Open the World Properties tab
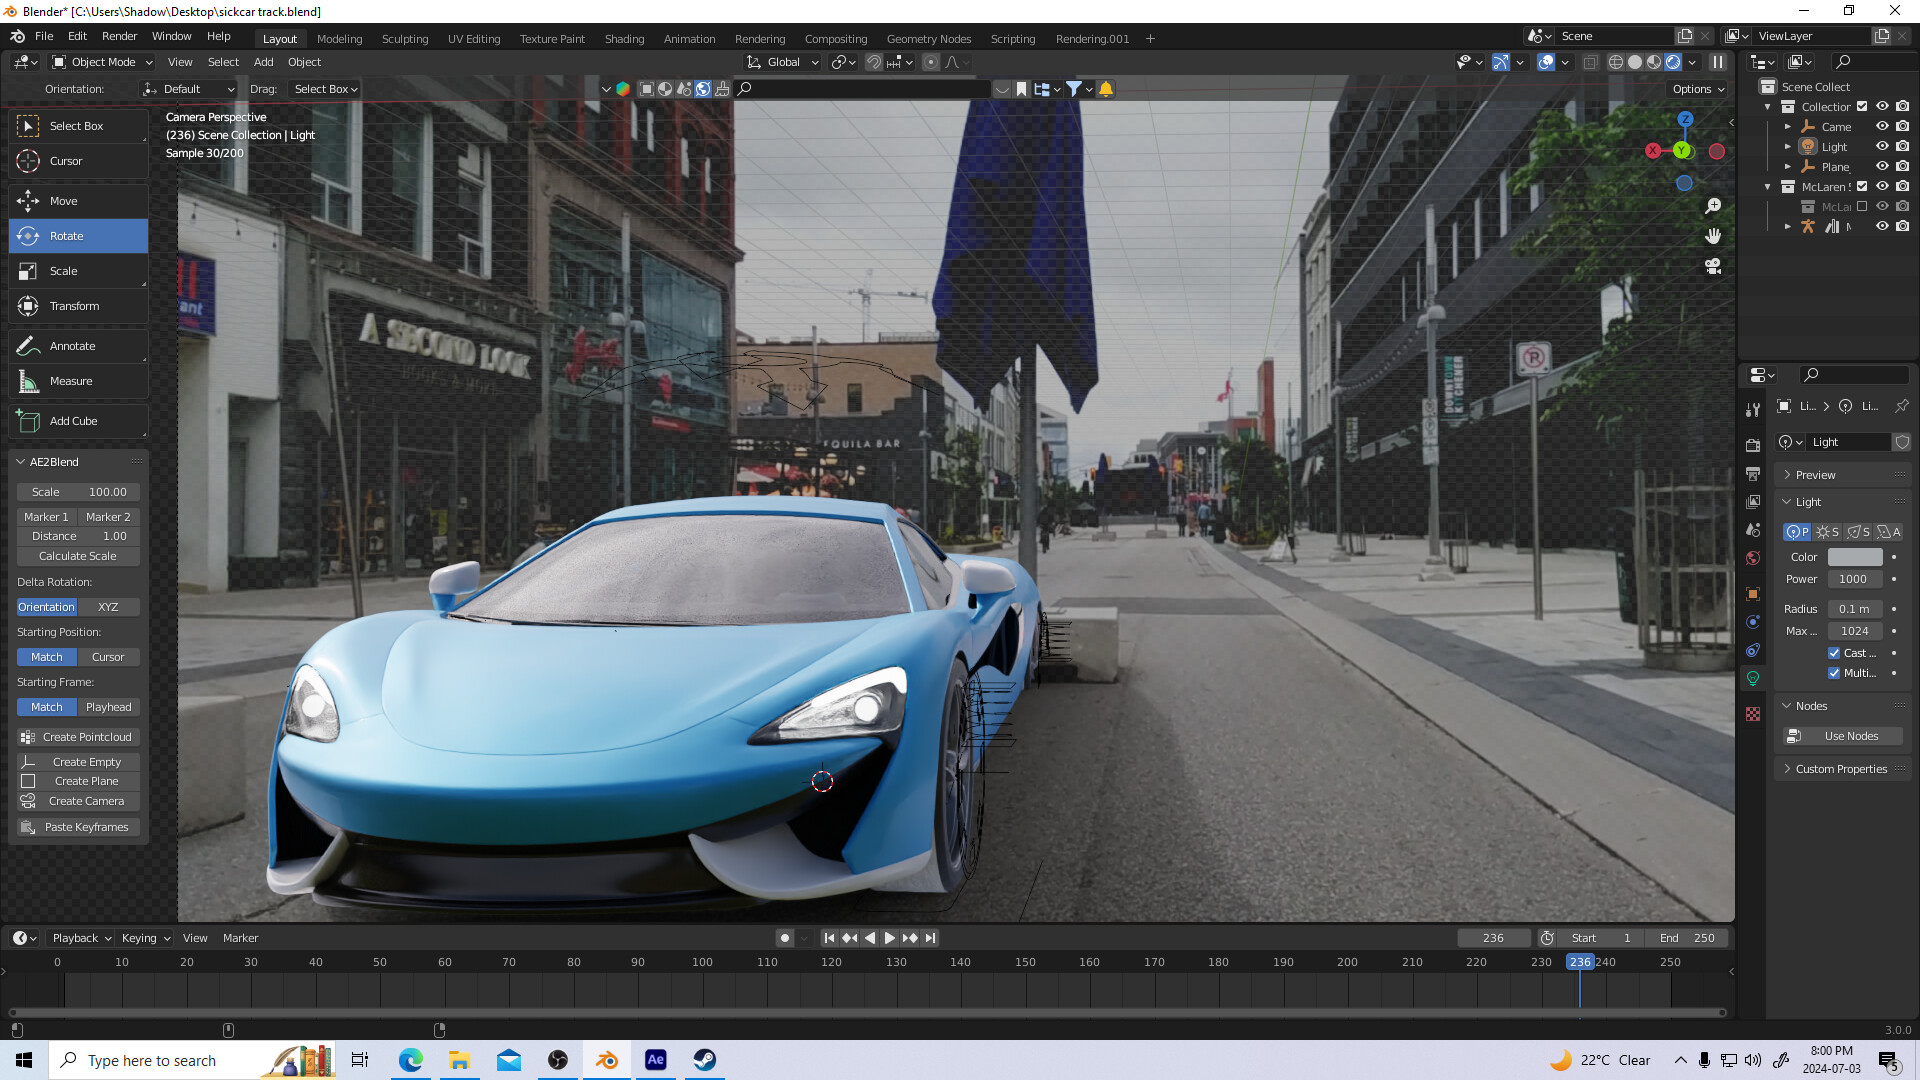 coord(1752,557)
